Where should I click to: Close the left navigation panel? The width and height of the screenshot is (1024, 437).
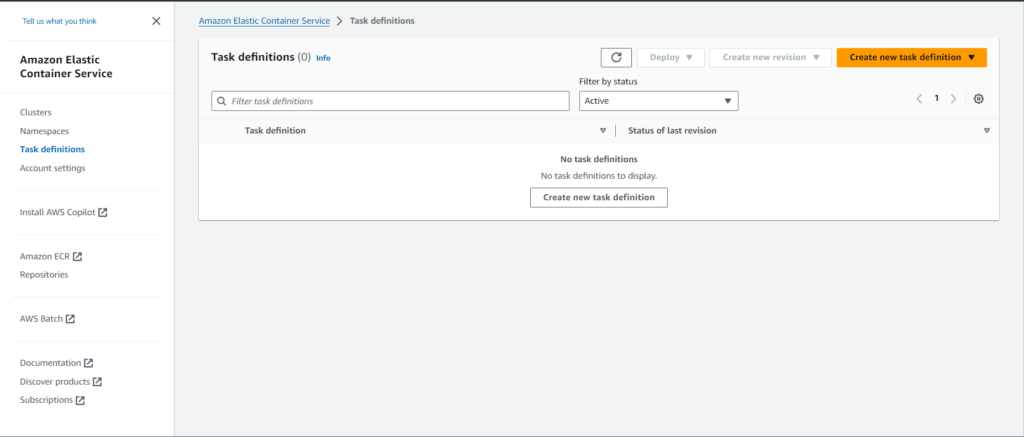point(156,21)
